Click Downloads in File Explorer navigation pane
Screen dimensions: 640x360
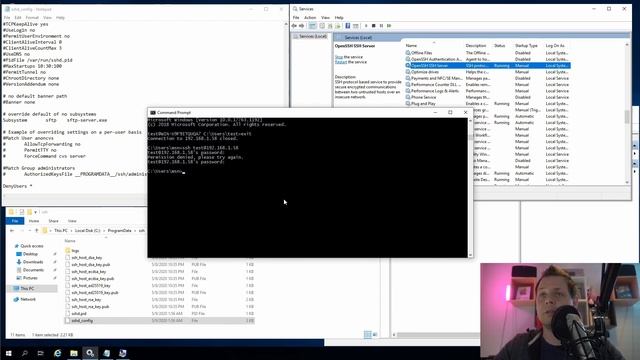click(x=33, y=262)
